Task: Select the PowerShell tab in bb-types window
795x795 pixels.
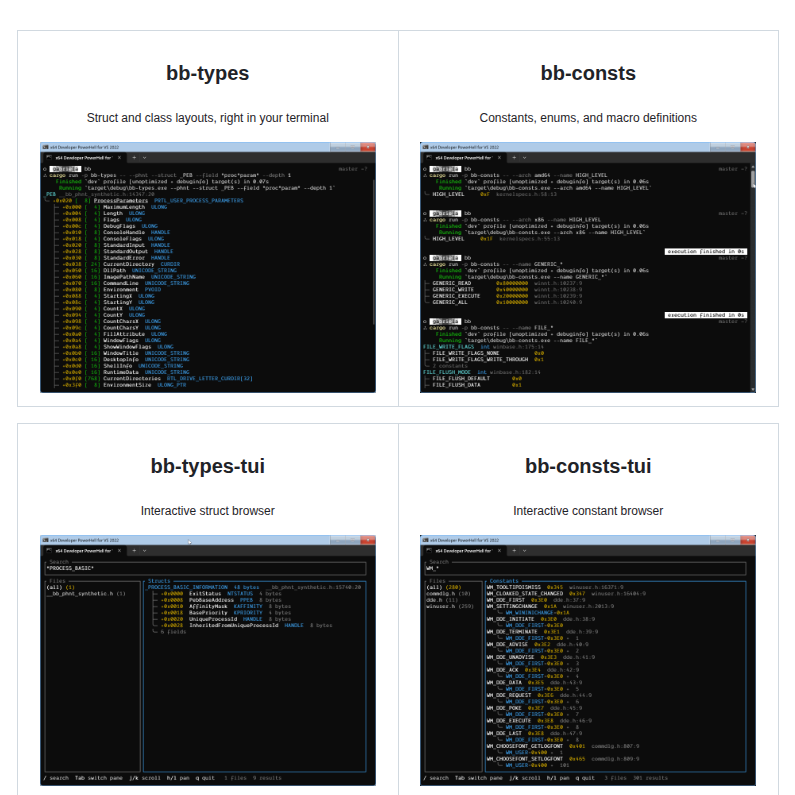Action: pos(85,158)
